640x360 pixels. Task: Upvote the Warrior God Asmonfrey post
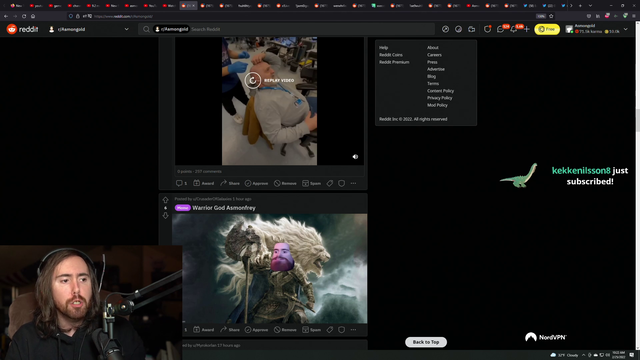coord(165,200)
